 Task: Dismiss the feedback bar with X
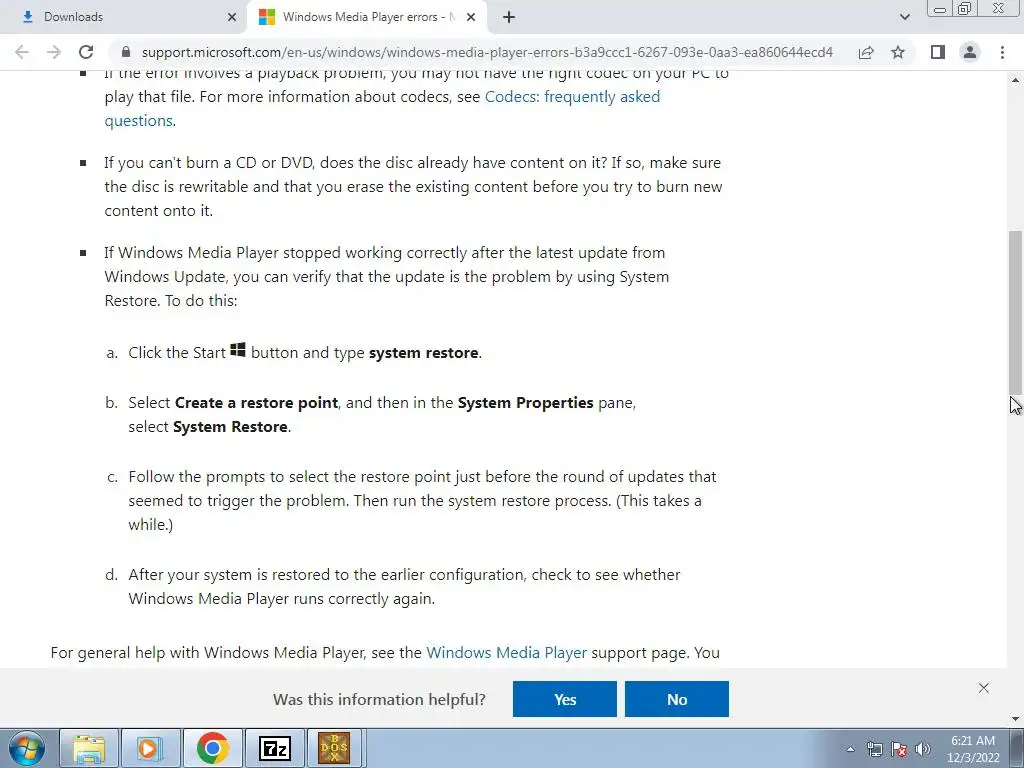984,688
